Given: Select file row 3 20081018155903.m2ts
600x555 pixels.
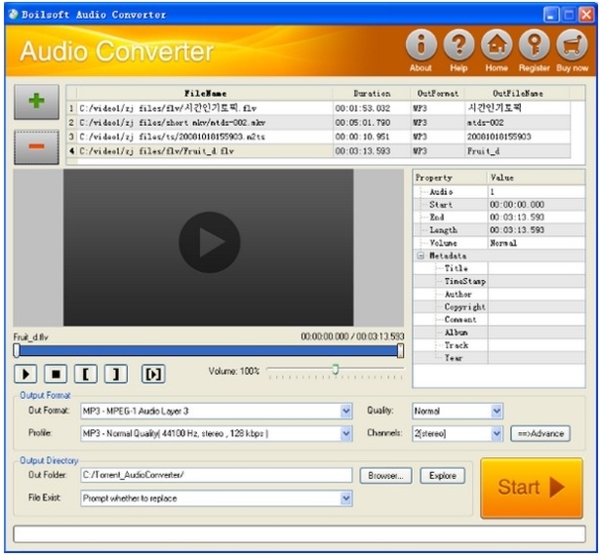Looking at the screenshot, I should point(318,137).
